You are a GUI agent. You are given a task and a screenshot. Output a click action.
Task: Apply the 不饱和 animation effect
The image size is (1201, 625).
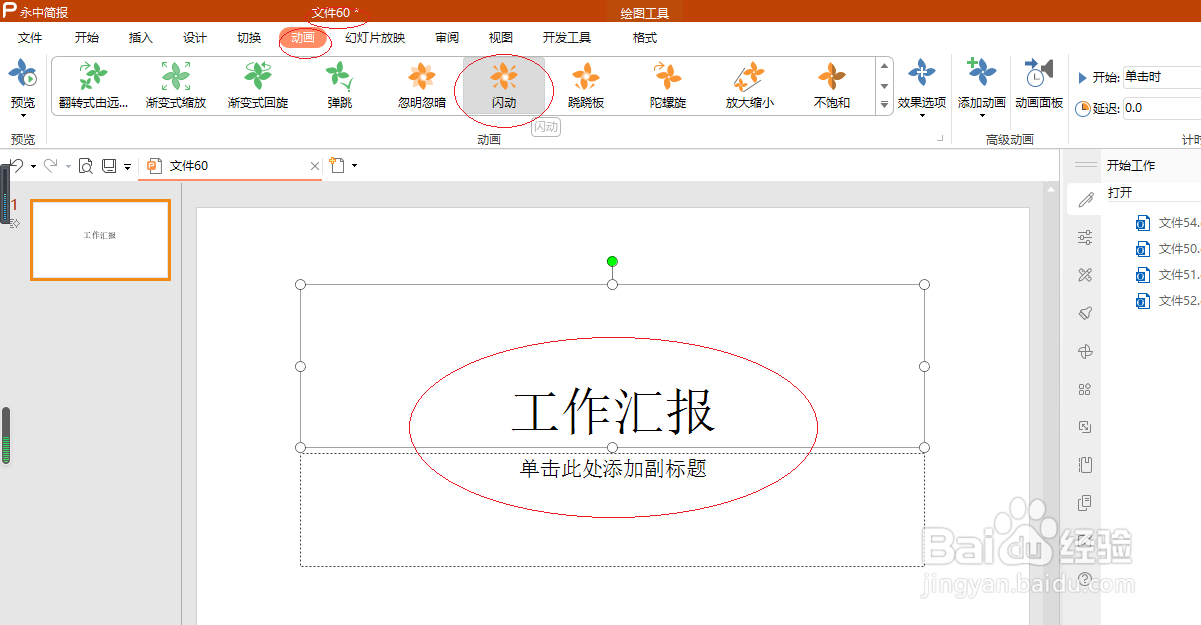click(830, 85)
